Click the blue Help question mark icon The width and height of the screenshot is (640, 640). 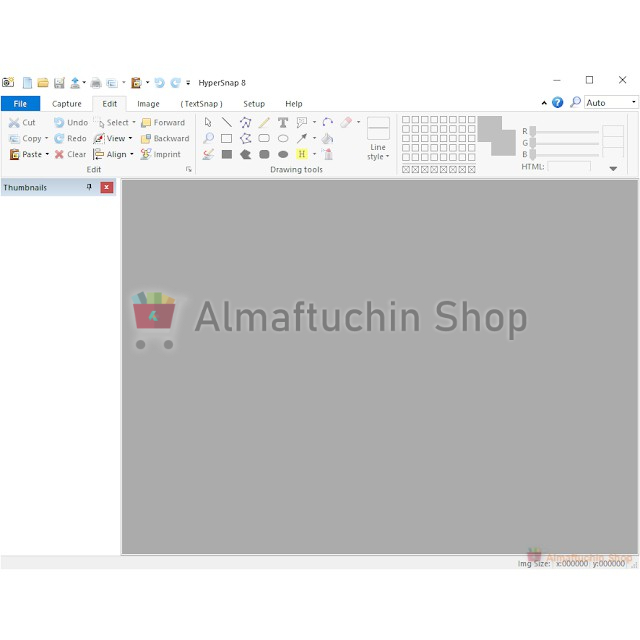coord(558,102)
